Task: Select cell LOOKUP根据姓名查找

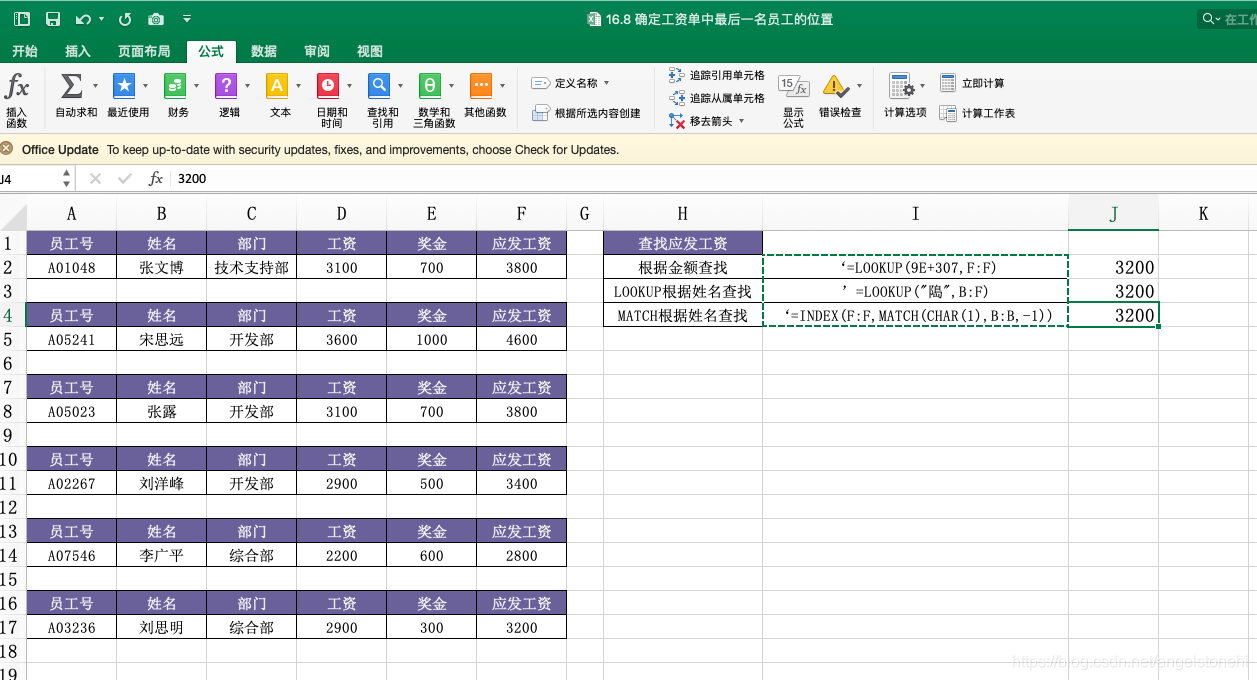Action: (x=683, y=291)
